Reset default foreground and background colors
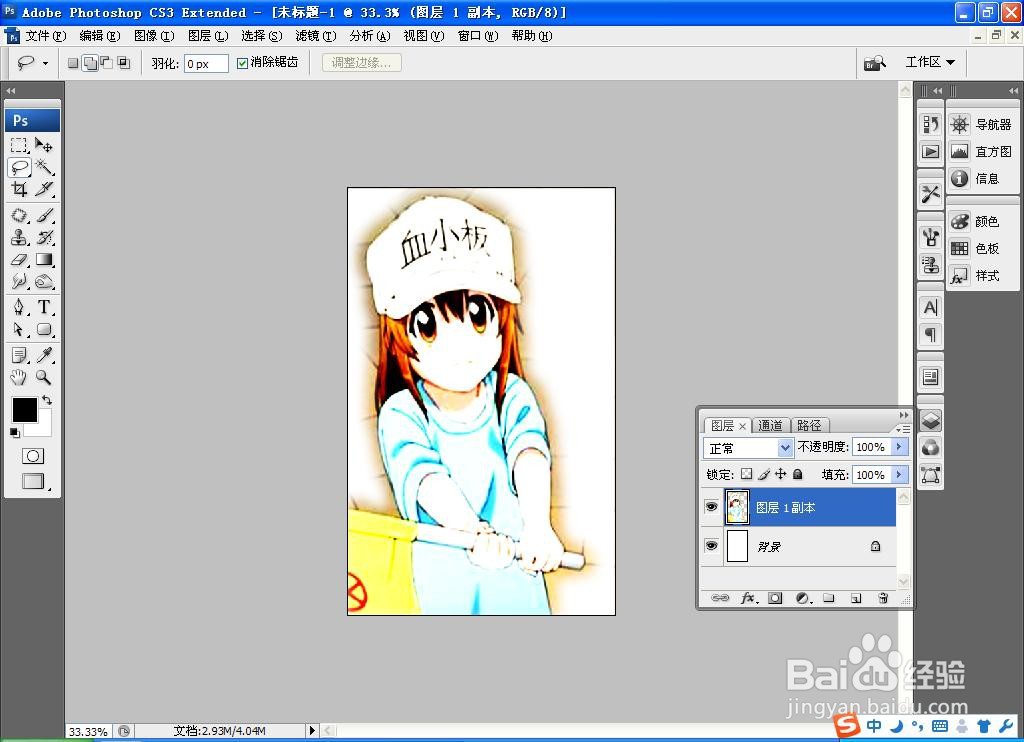1024x742 pixels. pyautogui.click(x=14, y=432)
